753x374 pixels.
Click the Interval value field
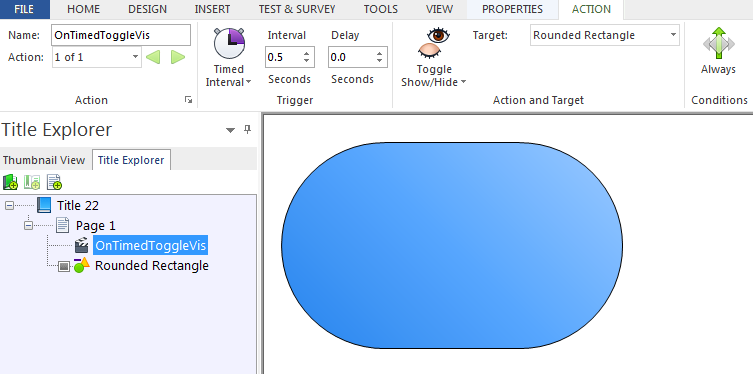click(283, 57)
